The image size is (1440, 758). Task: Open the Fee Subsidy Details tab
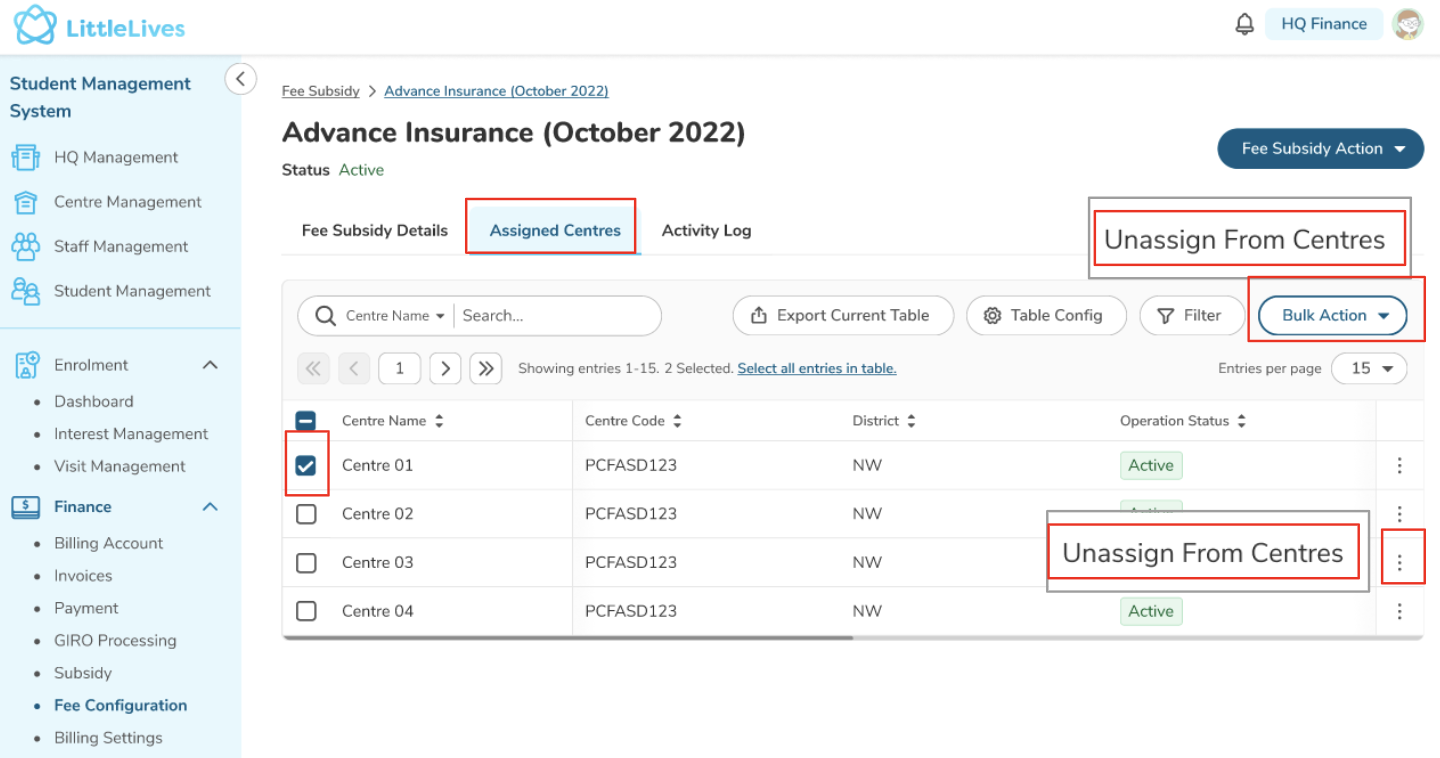coord(375,230)
